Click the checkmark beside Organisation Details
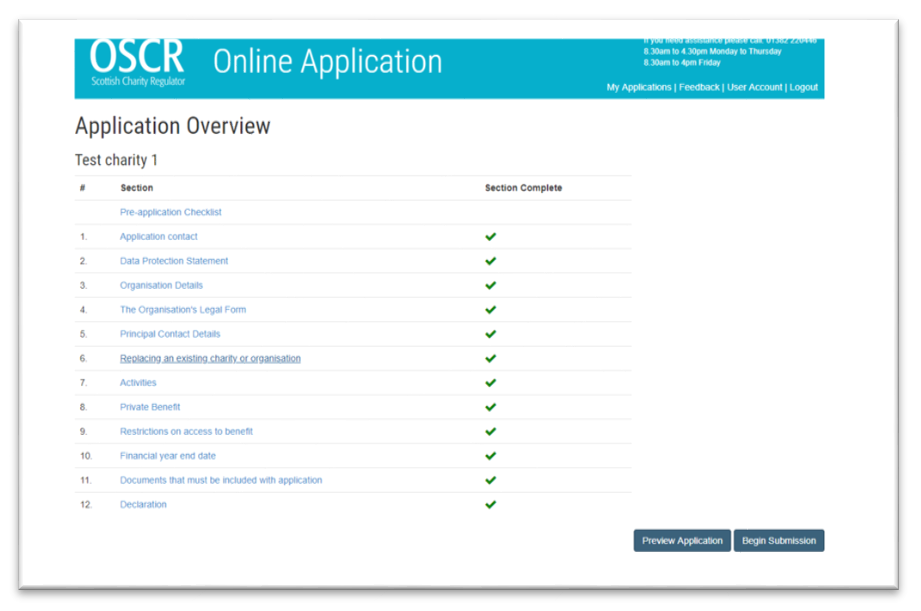The height and width of the screenshot is (611, 921). point(490,285)
